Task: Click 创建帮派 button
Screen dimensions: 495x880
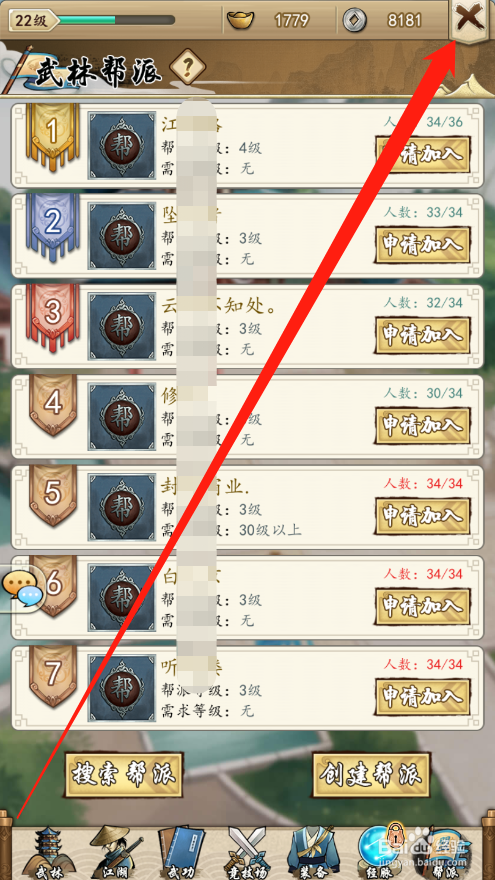Action: (x=371, y=774)
